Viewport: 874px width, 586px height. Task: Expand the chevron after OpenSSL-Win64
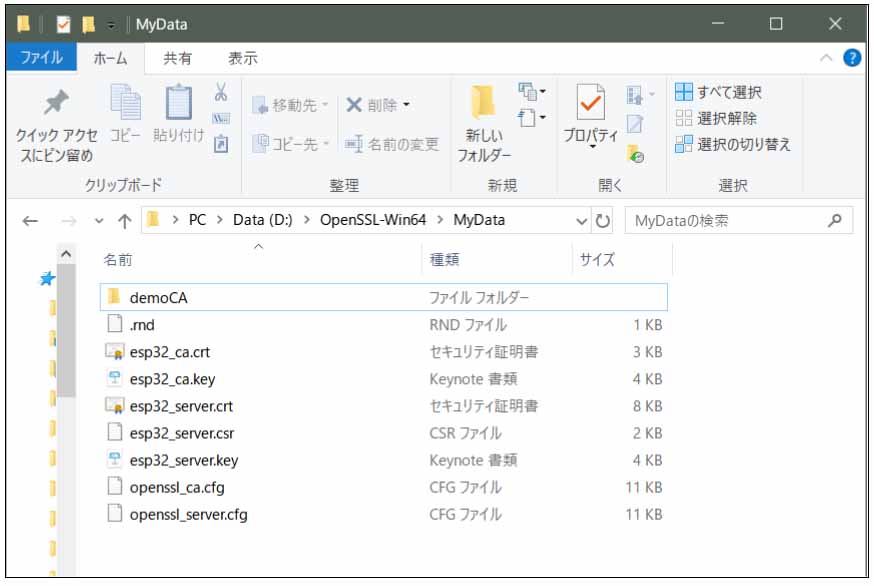441,221
